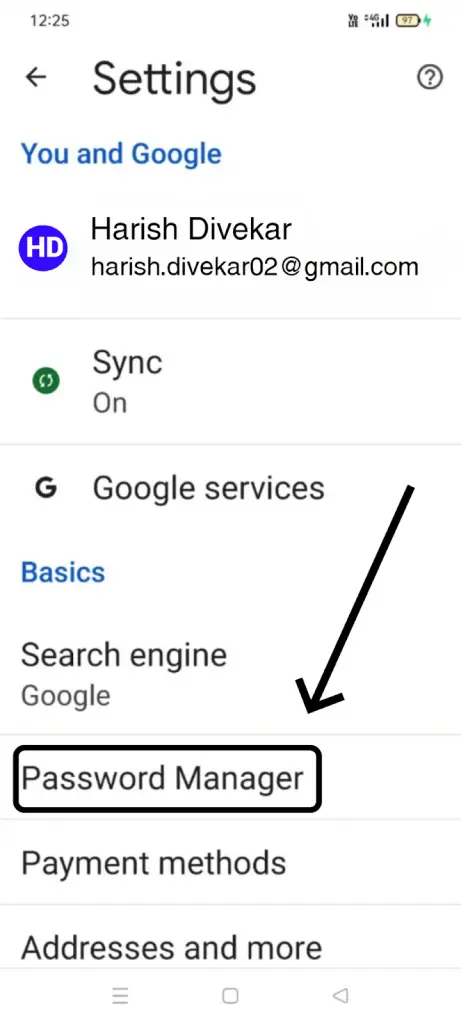Tap the harish.divekar02@gmail.com email text

[x=254, y=266]
